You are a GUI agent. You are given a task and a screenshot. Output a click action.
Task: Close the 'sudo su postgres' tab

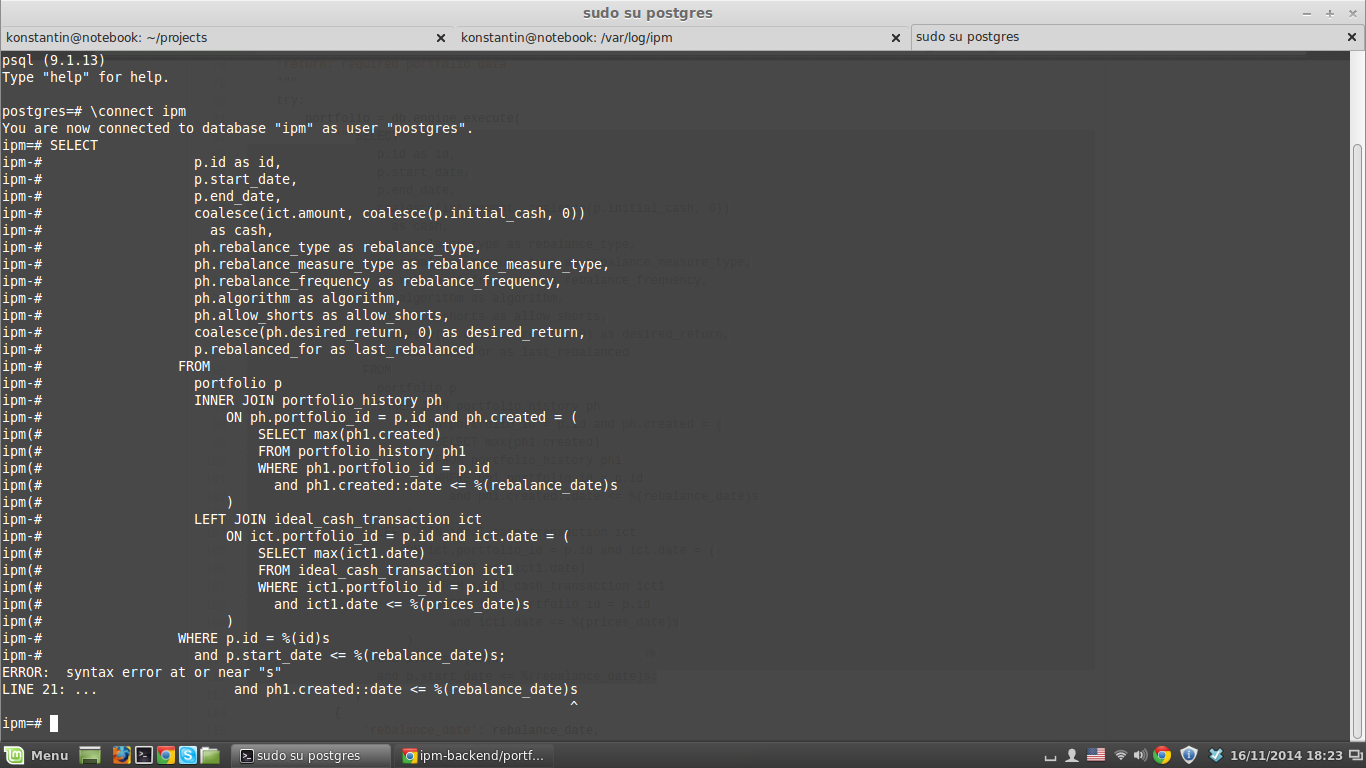[x=1352, y=37]
